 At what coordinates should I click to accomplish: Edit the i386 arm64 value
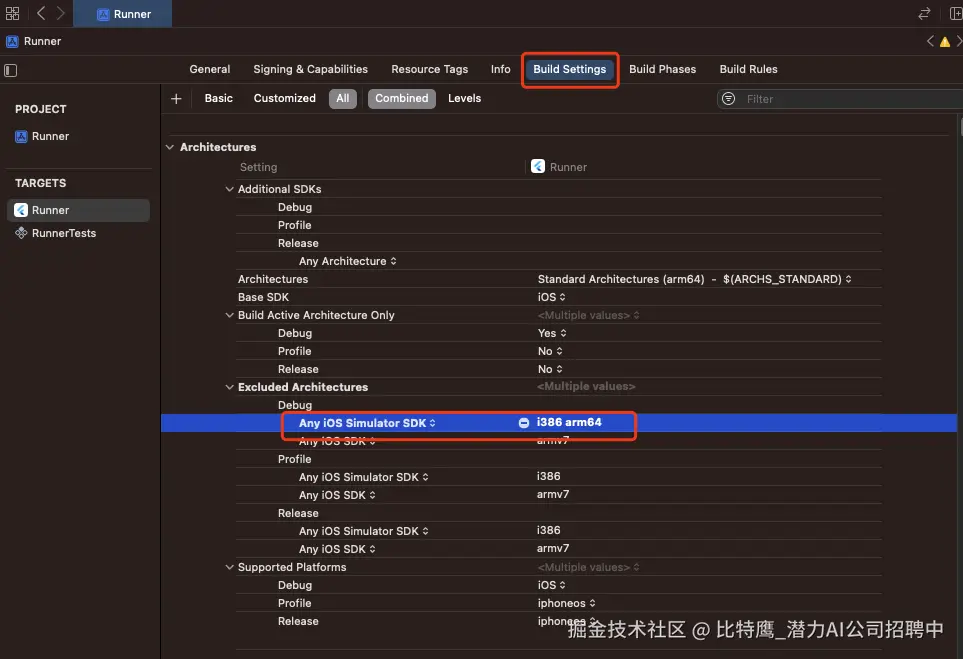coord(569,423)
